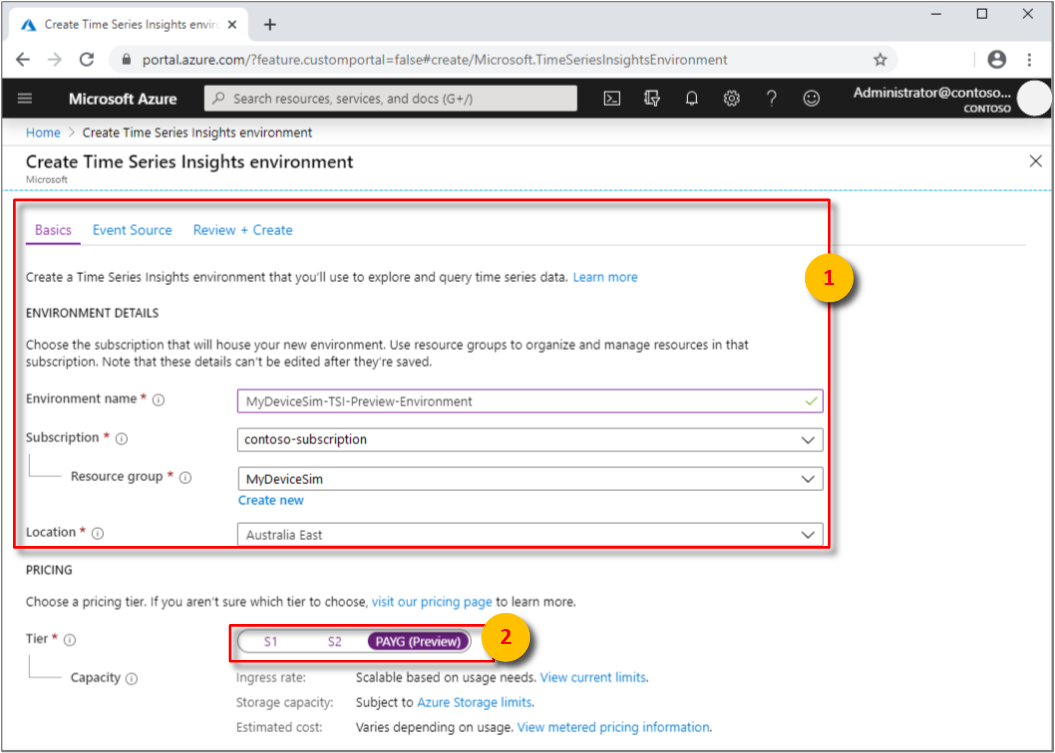
Task: Open View metered pricing information link
Action: 613,727
